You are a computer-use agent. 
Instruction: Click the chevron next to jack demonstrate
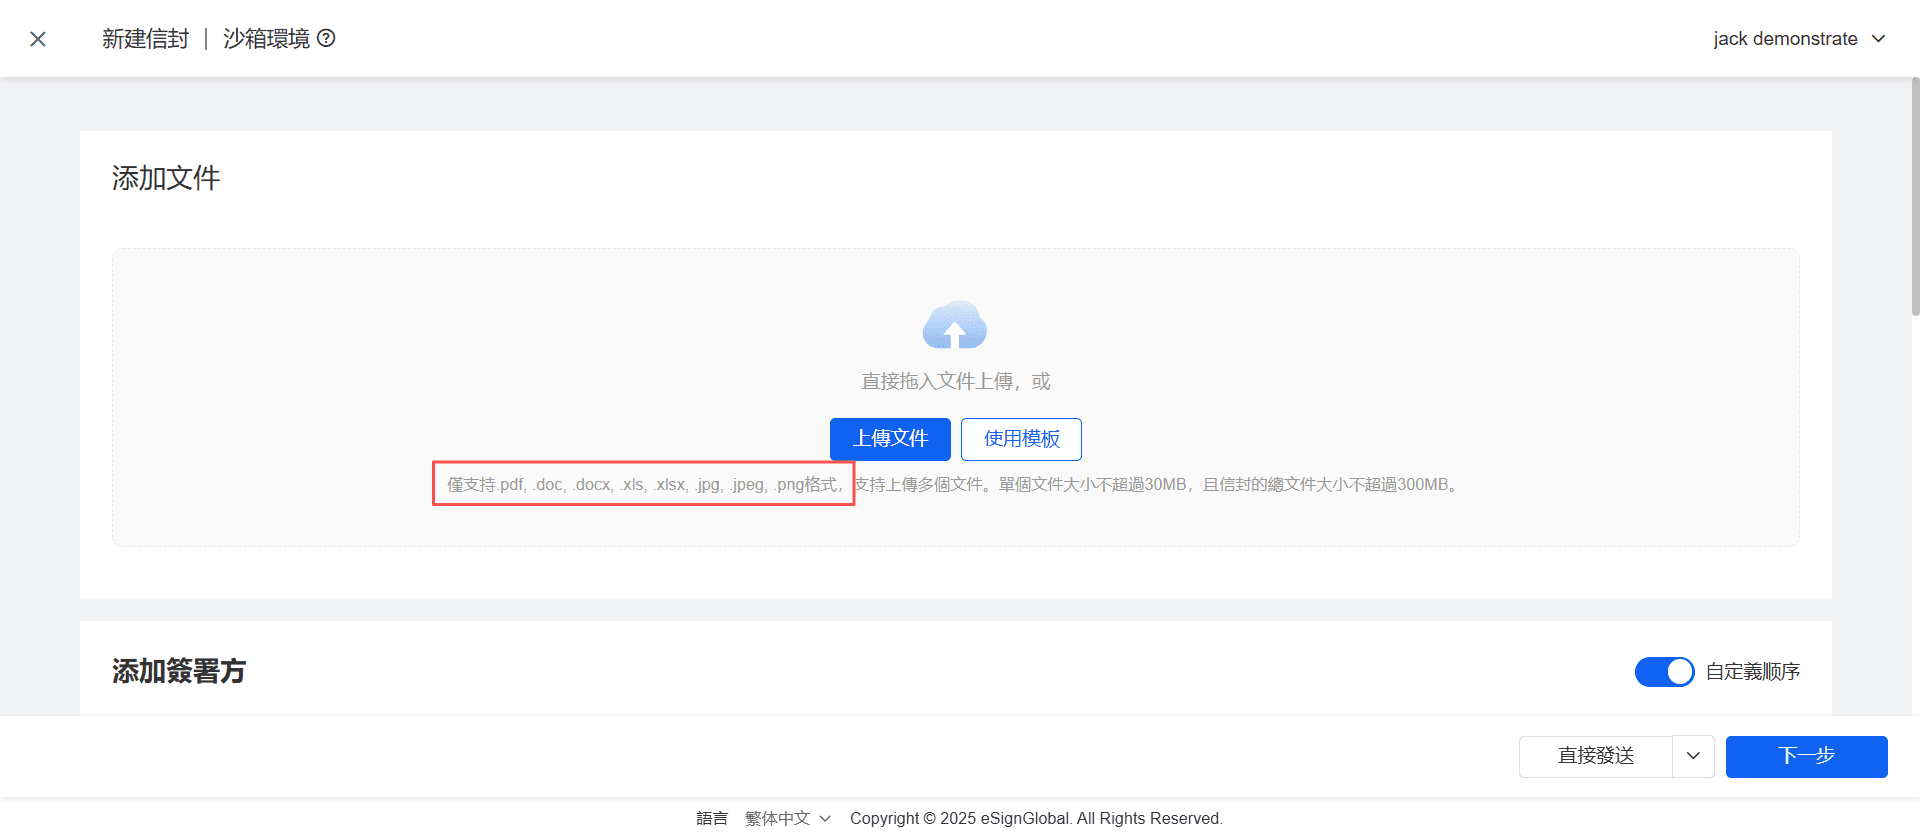(x=1878, y=39)
